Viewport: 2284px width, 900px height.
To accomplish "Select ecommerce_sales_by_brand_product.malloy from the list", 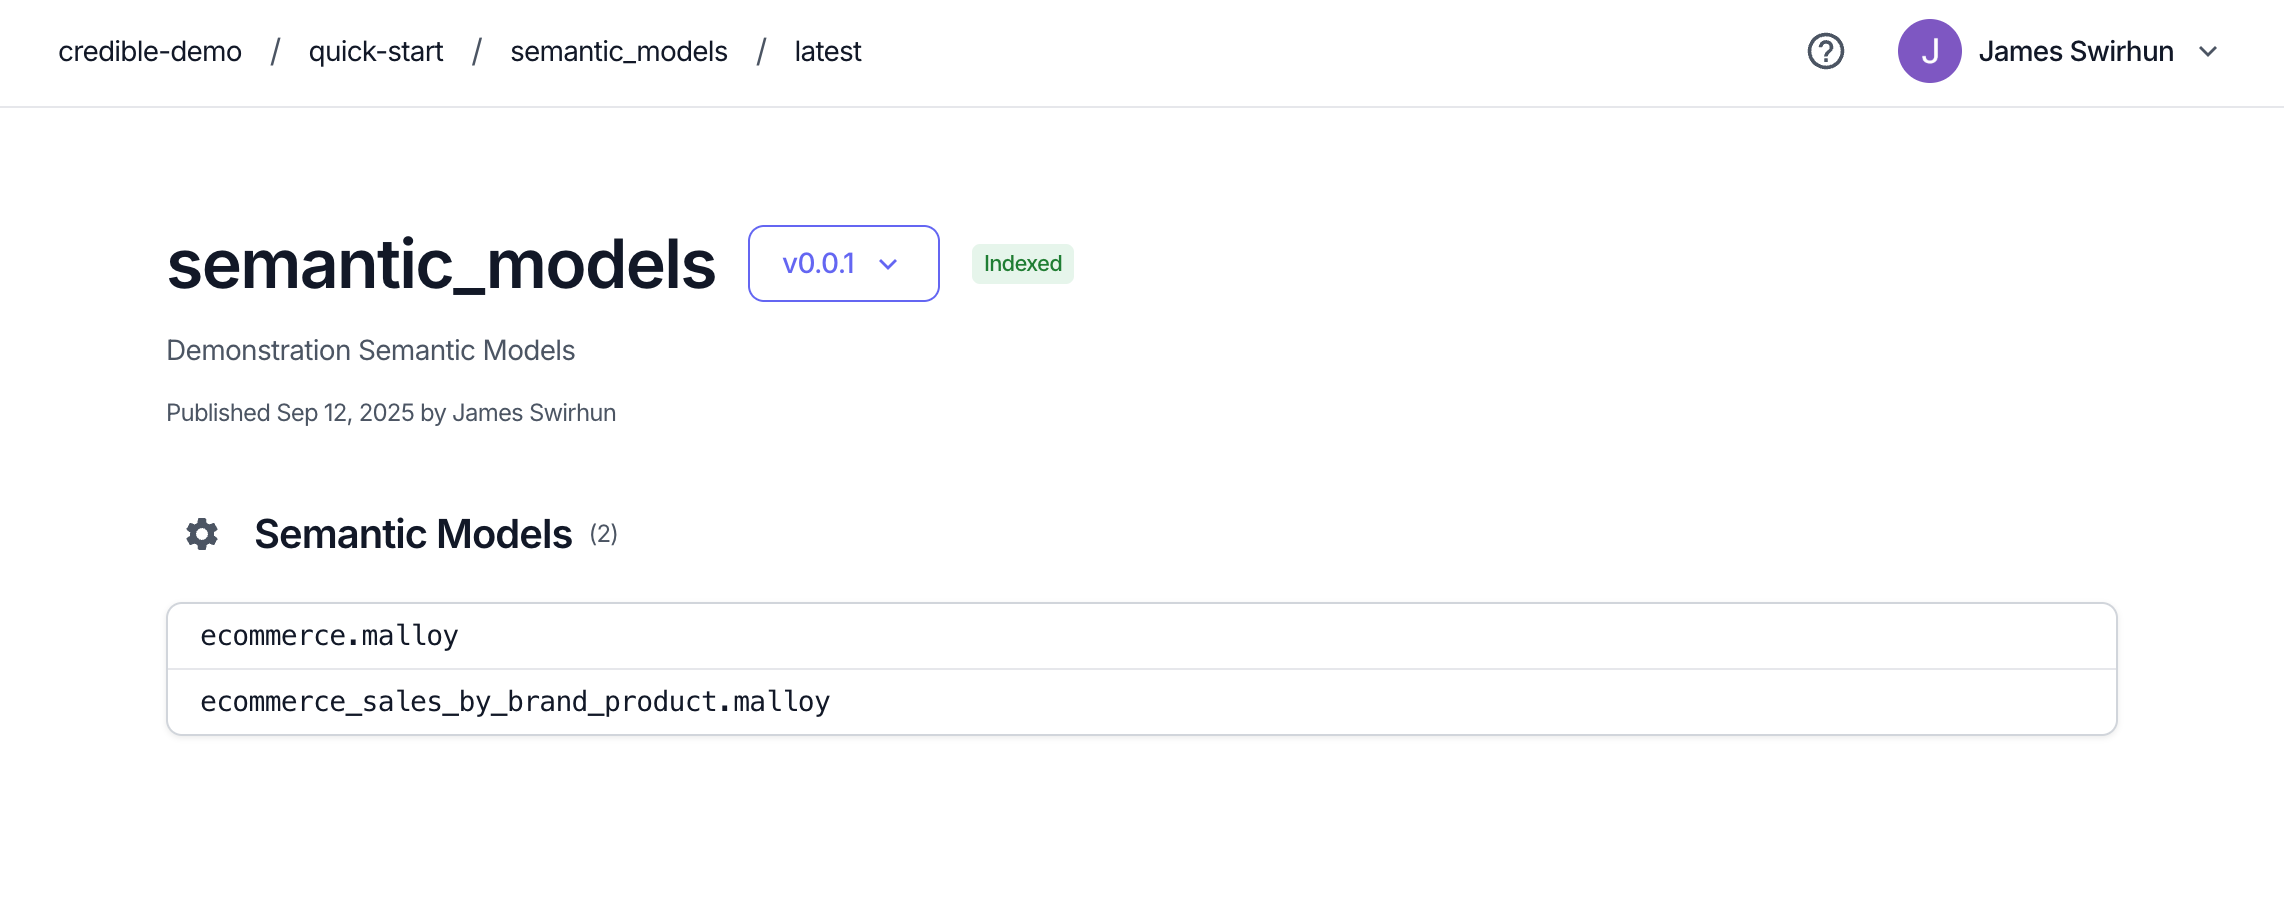I will click(515, 700).
